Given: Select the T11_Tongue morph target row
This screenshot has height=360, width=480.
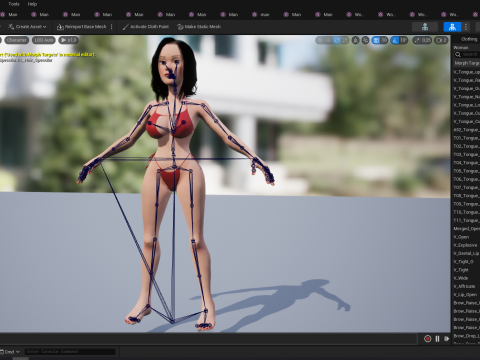Looking at the screenshot, I should (466, 220).
